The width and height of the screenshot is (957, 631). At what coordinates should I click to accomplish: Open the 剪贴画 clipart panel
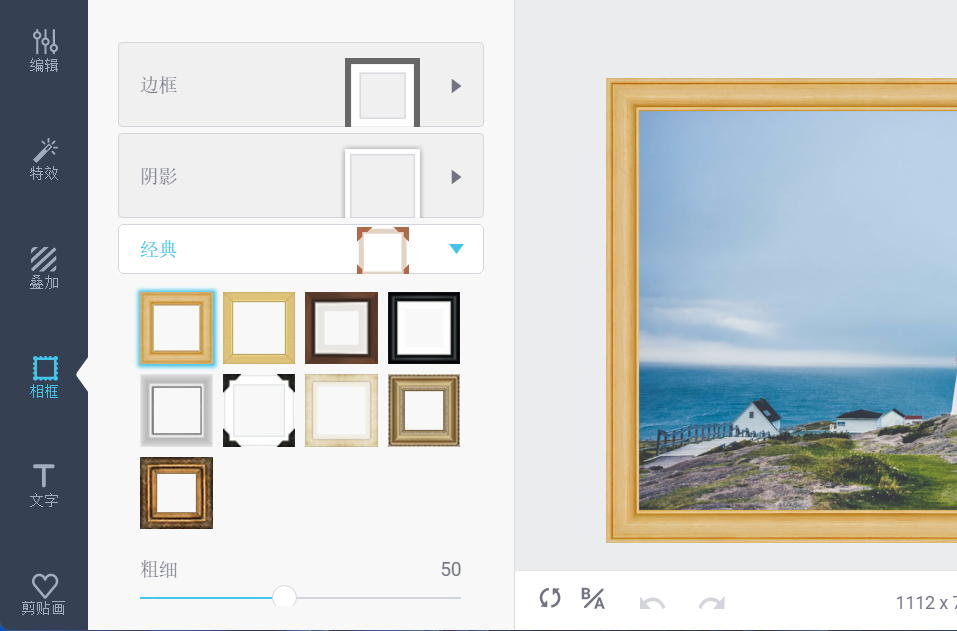(44, 594)
